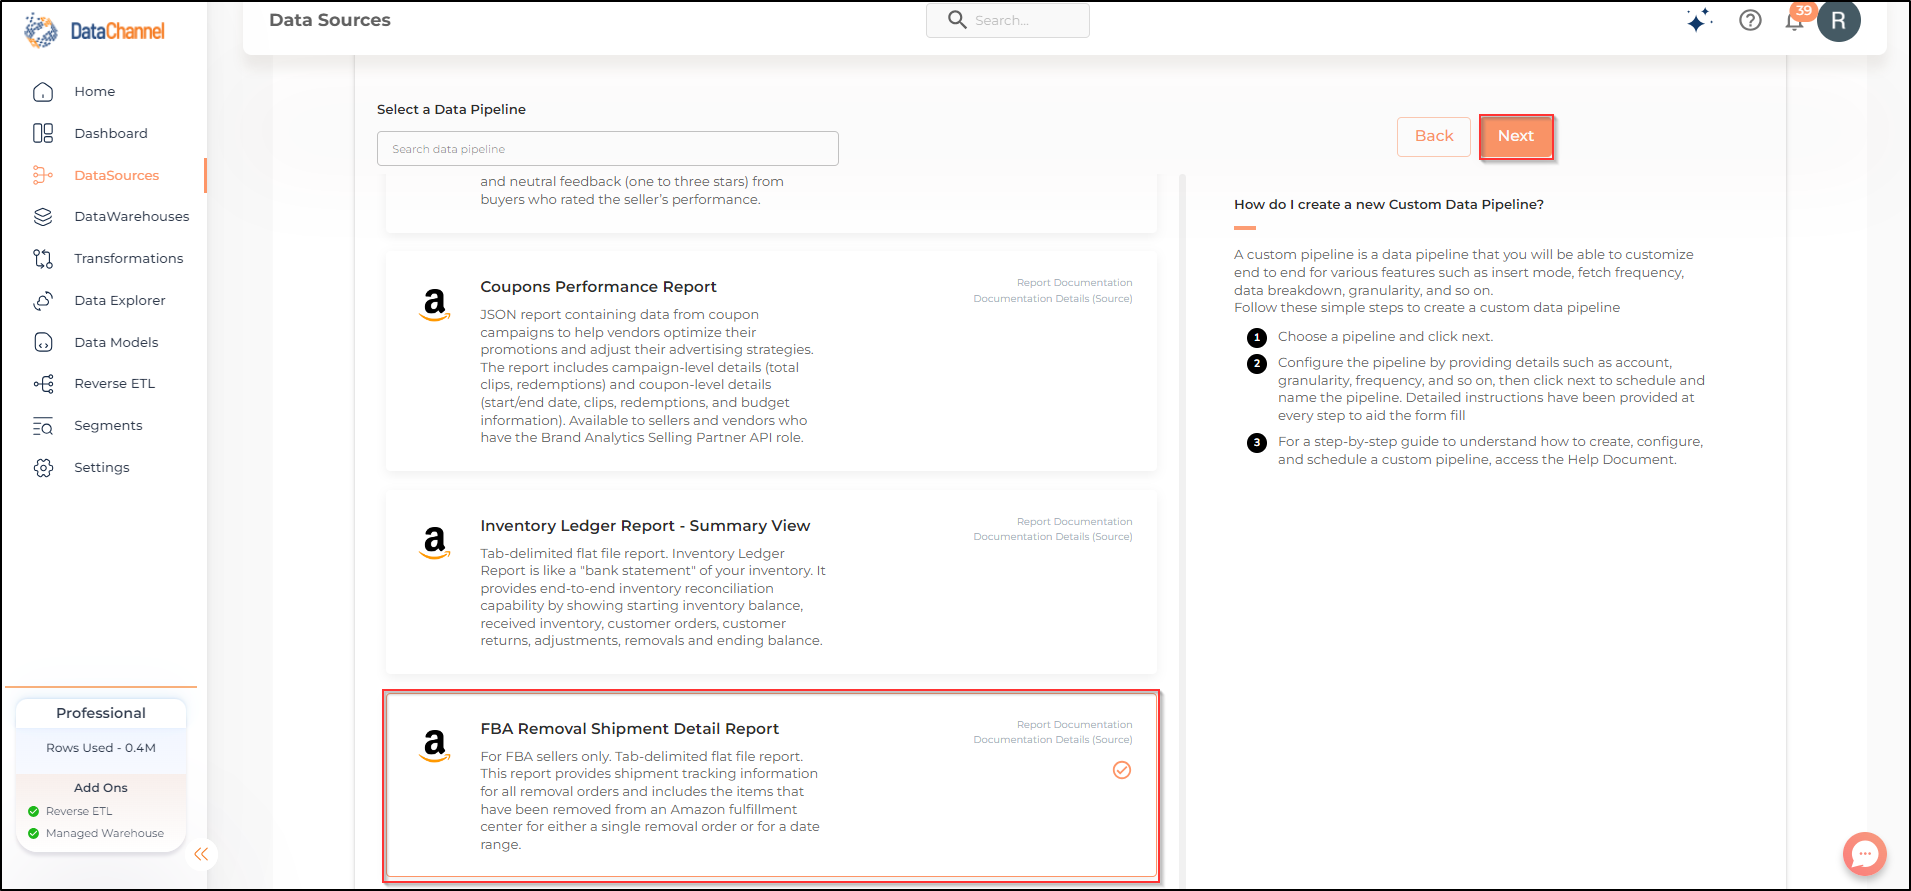Screen dimensions: 1911x891
Task: Click the Data Sources page heading
Action: click(330, 20)
